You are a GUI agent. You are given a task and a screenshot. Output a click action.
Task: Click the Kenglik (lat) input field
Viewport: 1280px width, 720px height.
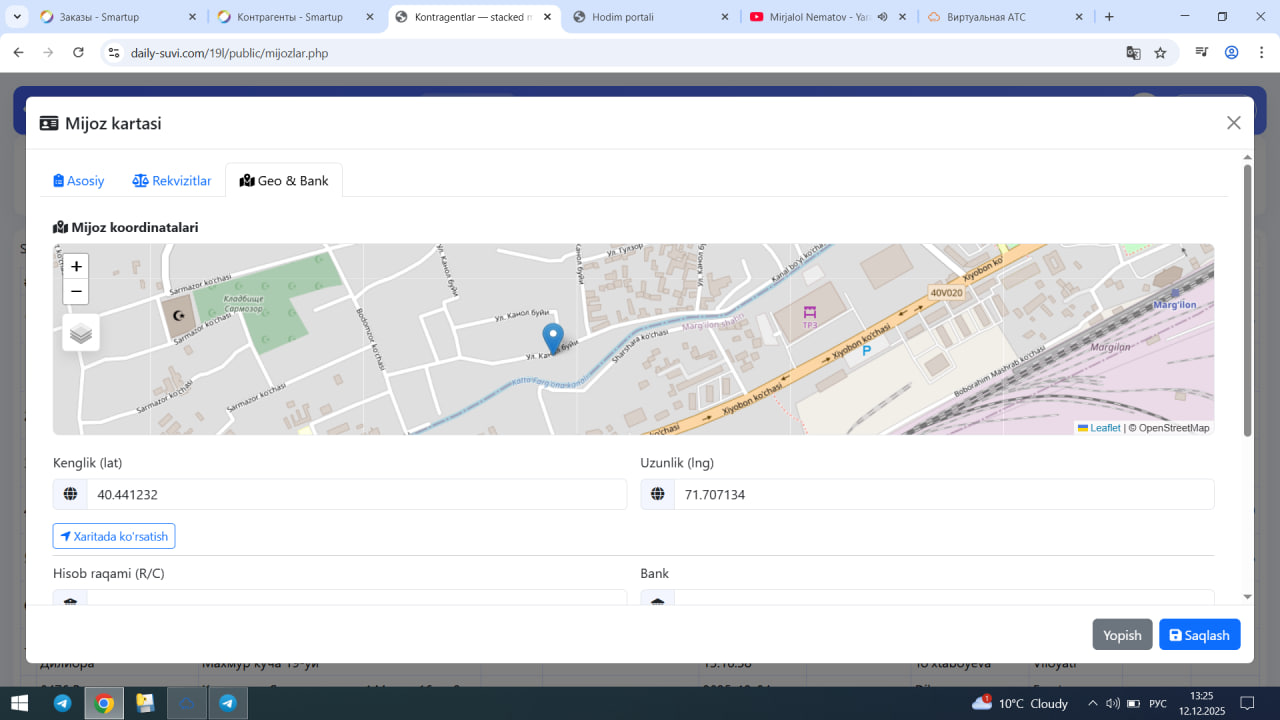(356, 494)
